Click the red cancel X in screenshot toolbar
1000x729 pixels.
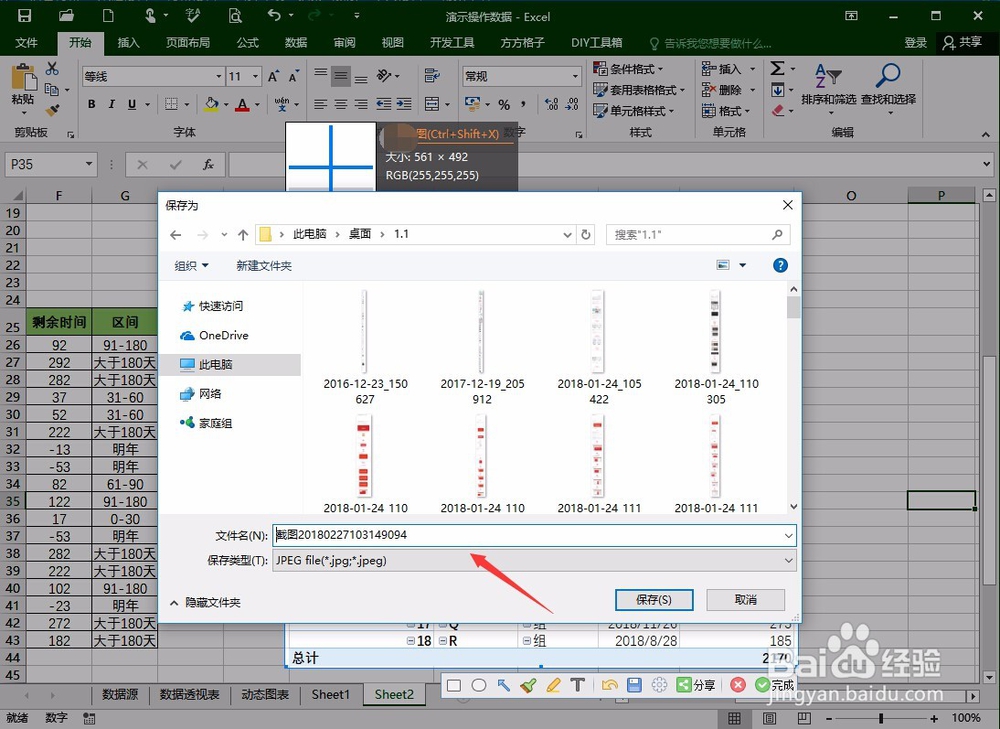[738, 685]
